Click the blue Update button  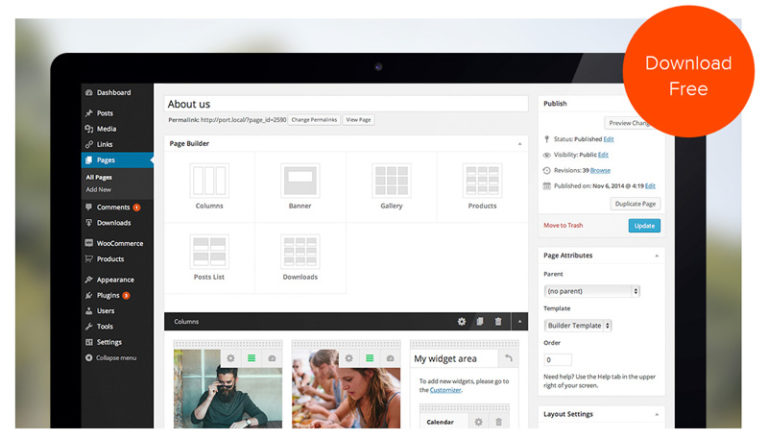click(x=644, y=225)
